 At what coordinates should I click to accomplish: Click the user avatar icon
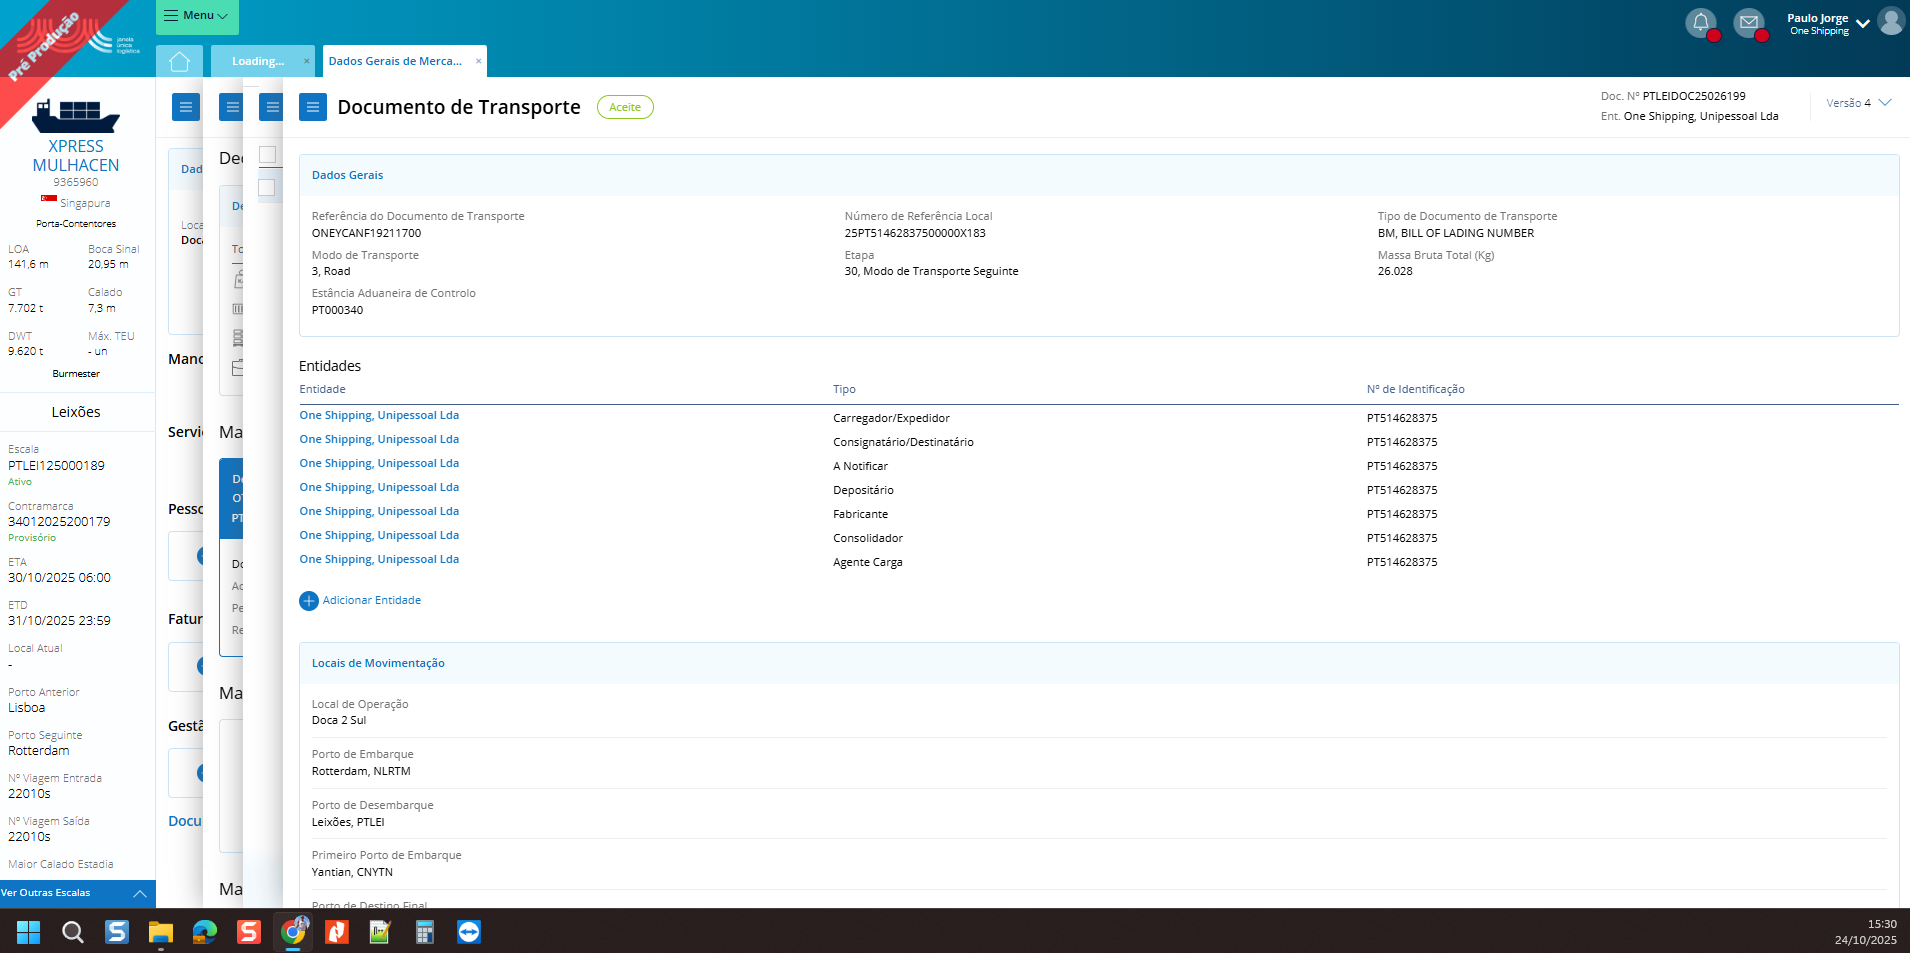pos(1890,21)
